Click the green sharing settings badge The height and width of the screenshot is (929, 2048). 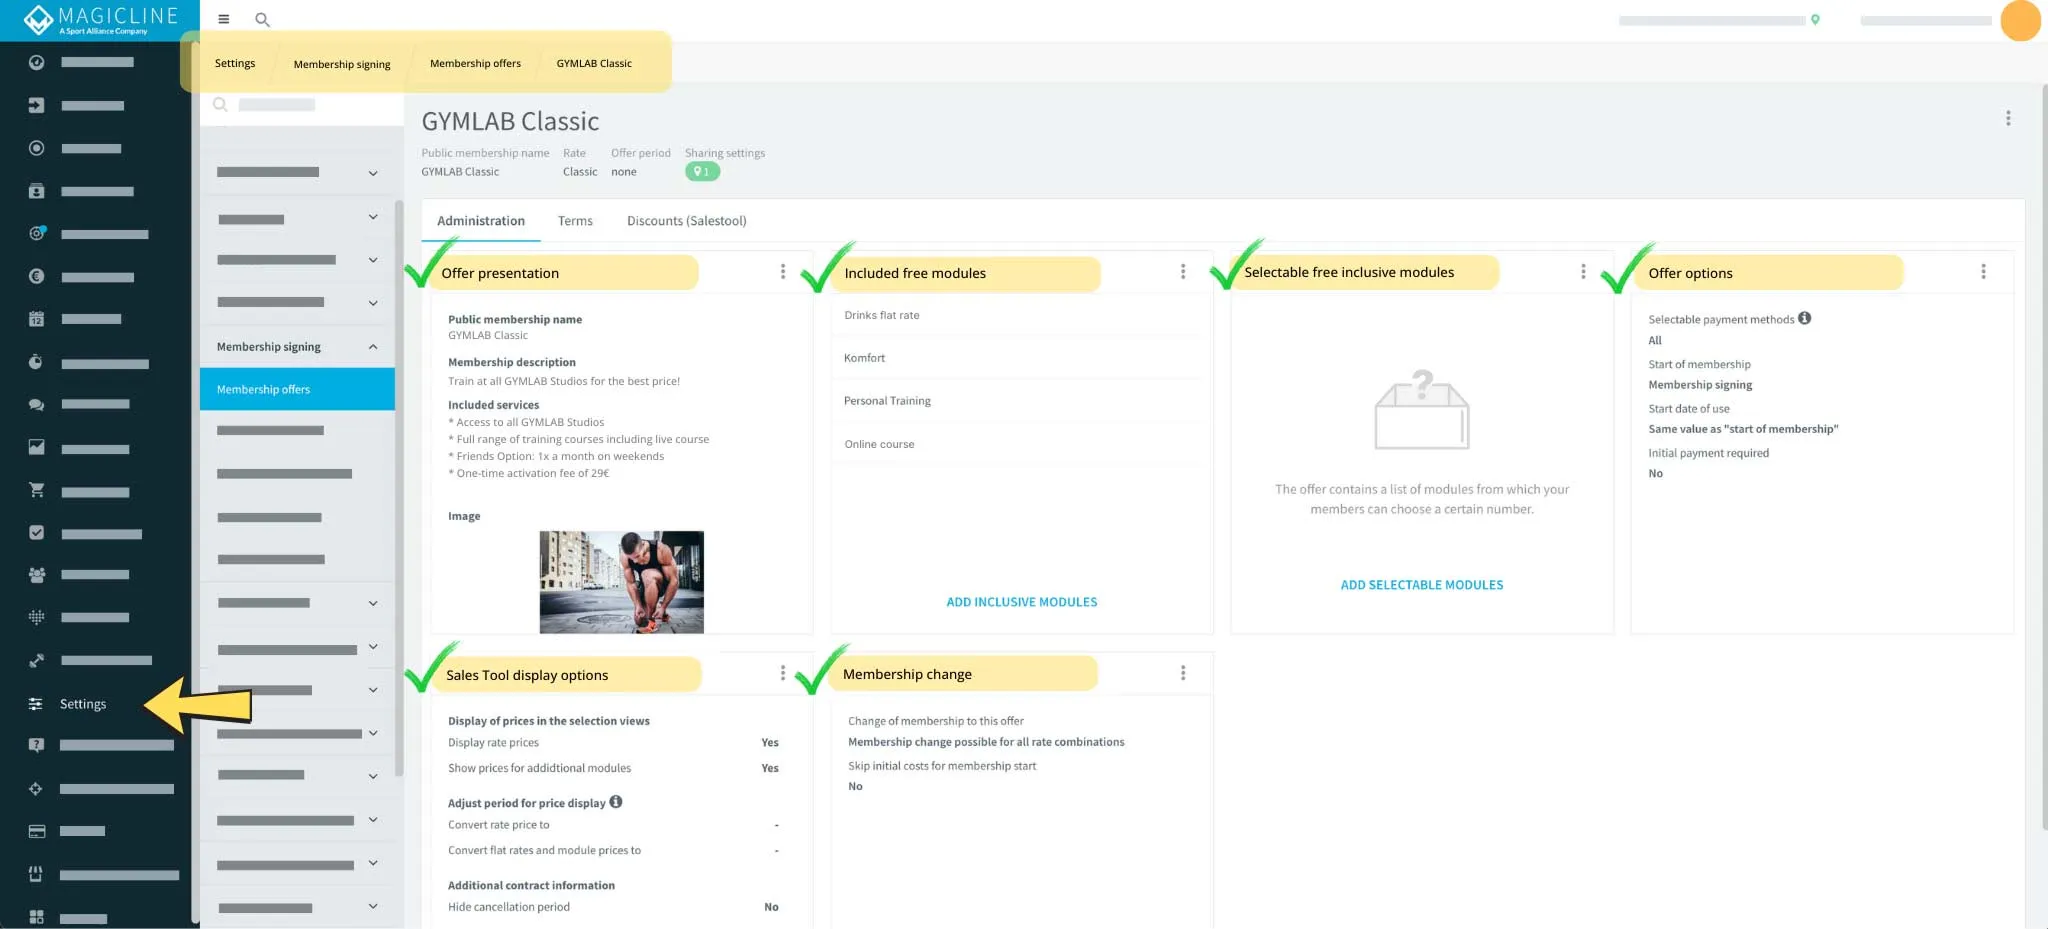702,172
